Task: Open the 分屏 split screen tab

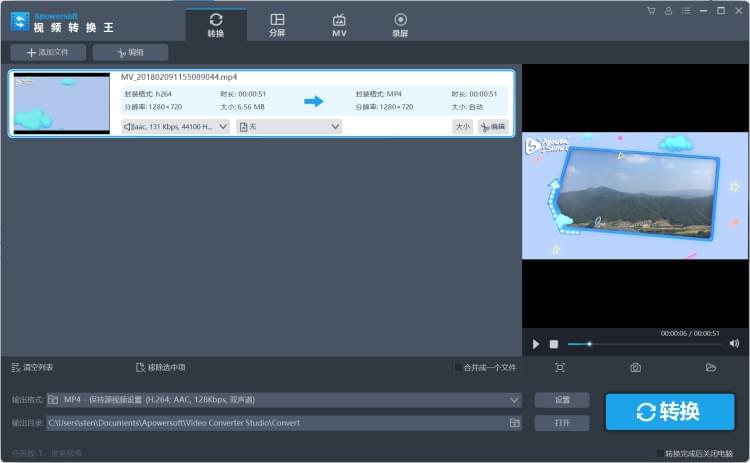Action: 277,25
